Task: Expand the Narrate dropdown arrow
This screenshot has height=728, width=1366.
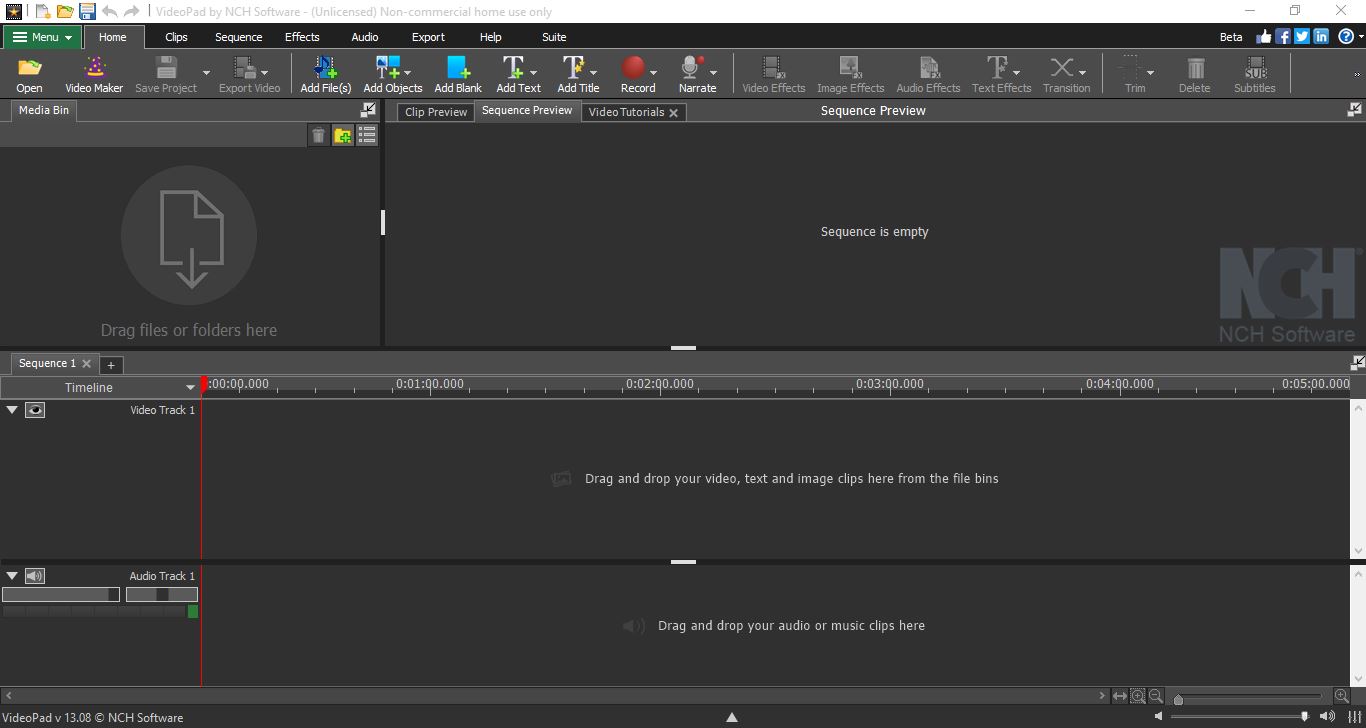Action: [x=713, y=73]
